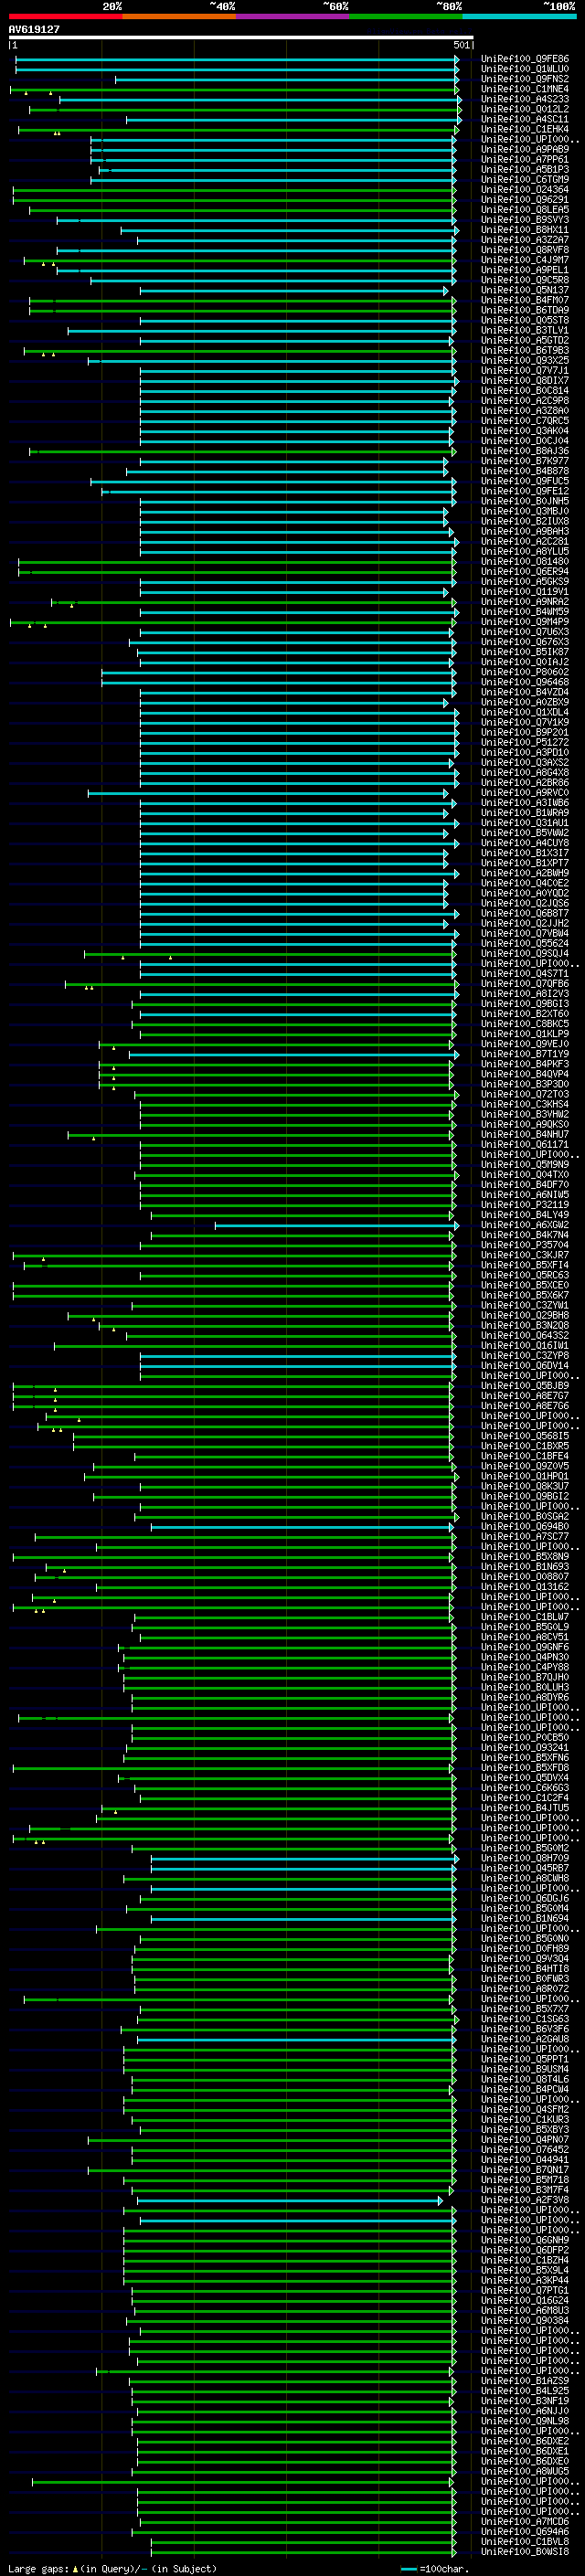The image size is (585, 2576).
Task: Select the UniRef100_Q9M4P9 label
Action: (525, 621)
